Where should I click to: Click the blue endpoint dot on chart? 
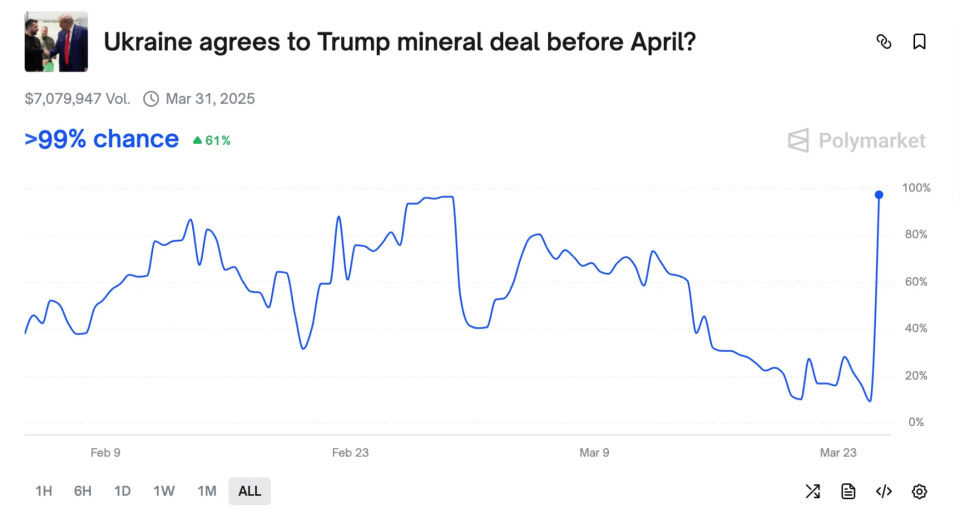[x=879, y=194]
